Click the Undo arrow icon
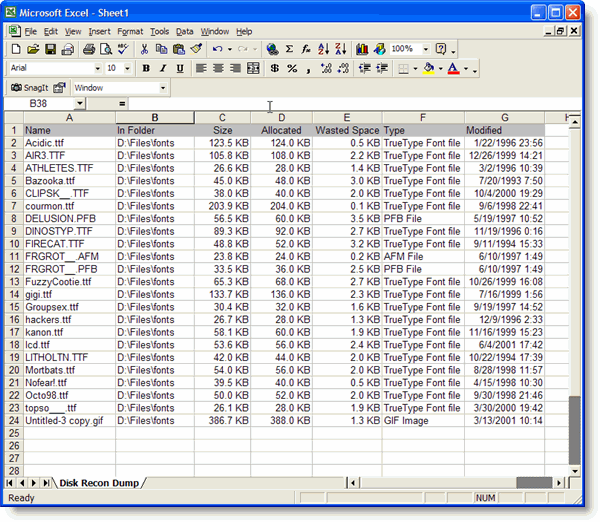 [217, 49]
